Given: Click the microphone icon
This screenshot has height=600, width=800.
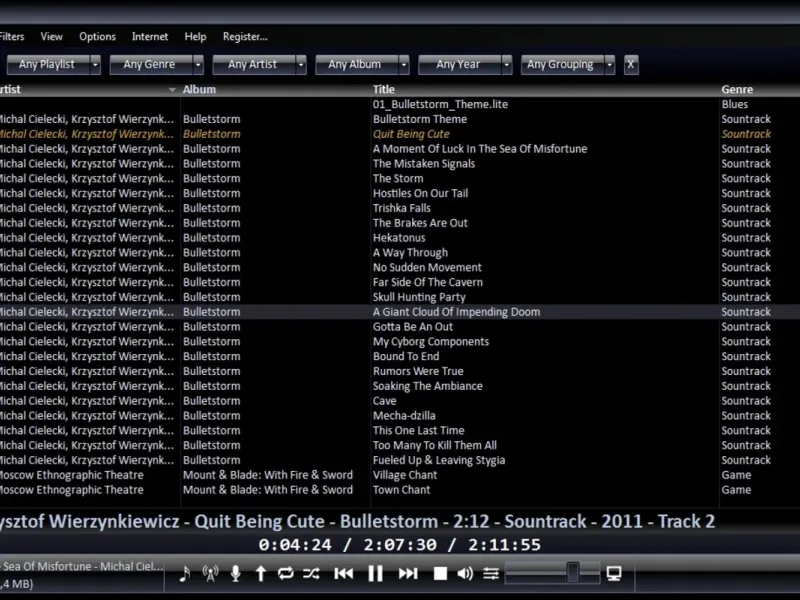Looking at the screenshot, I should (x=235, y=573).
